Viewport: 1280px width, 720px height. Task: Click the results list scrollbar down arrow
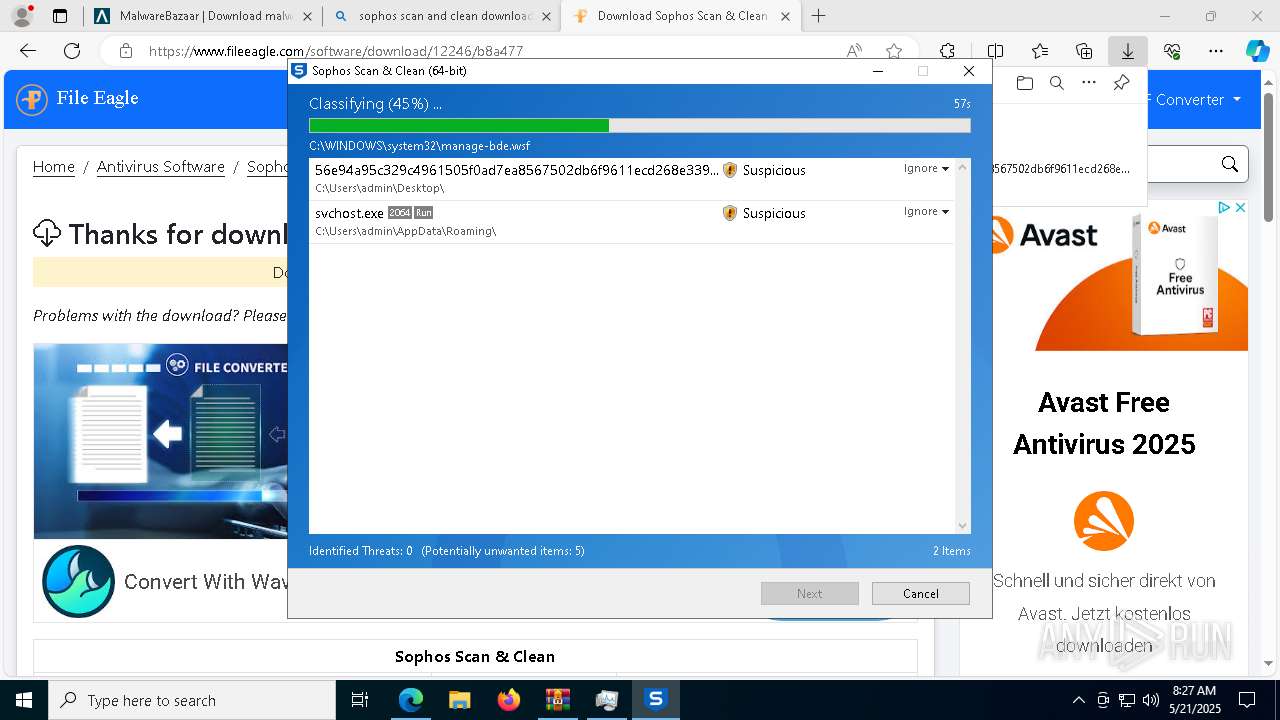pyautogui.click(x=963, y=526)
